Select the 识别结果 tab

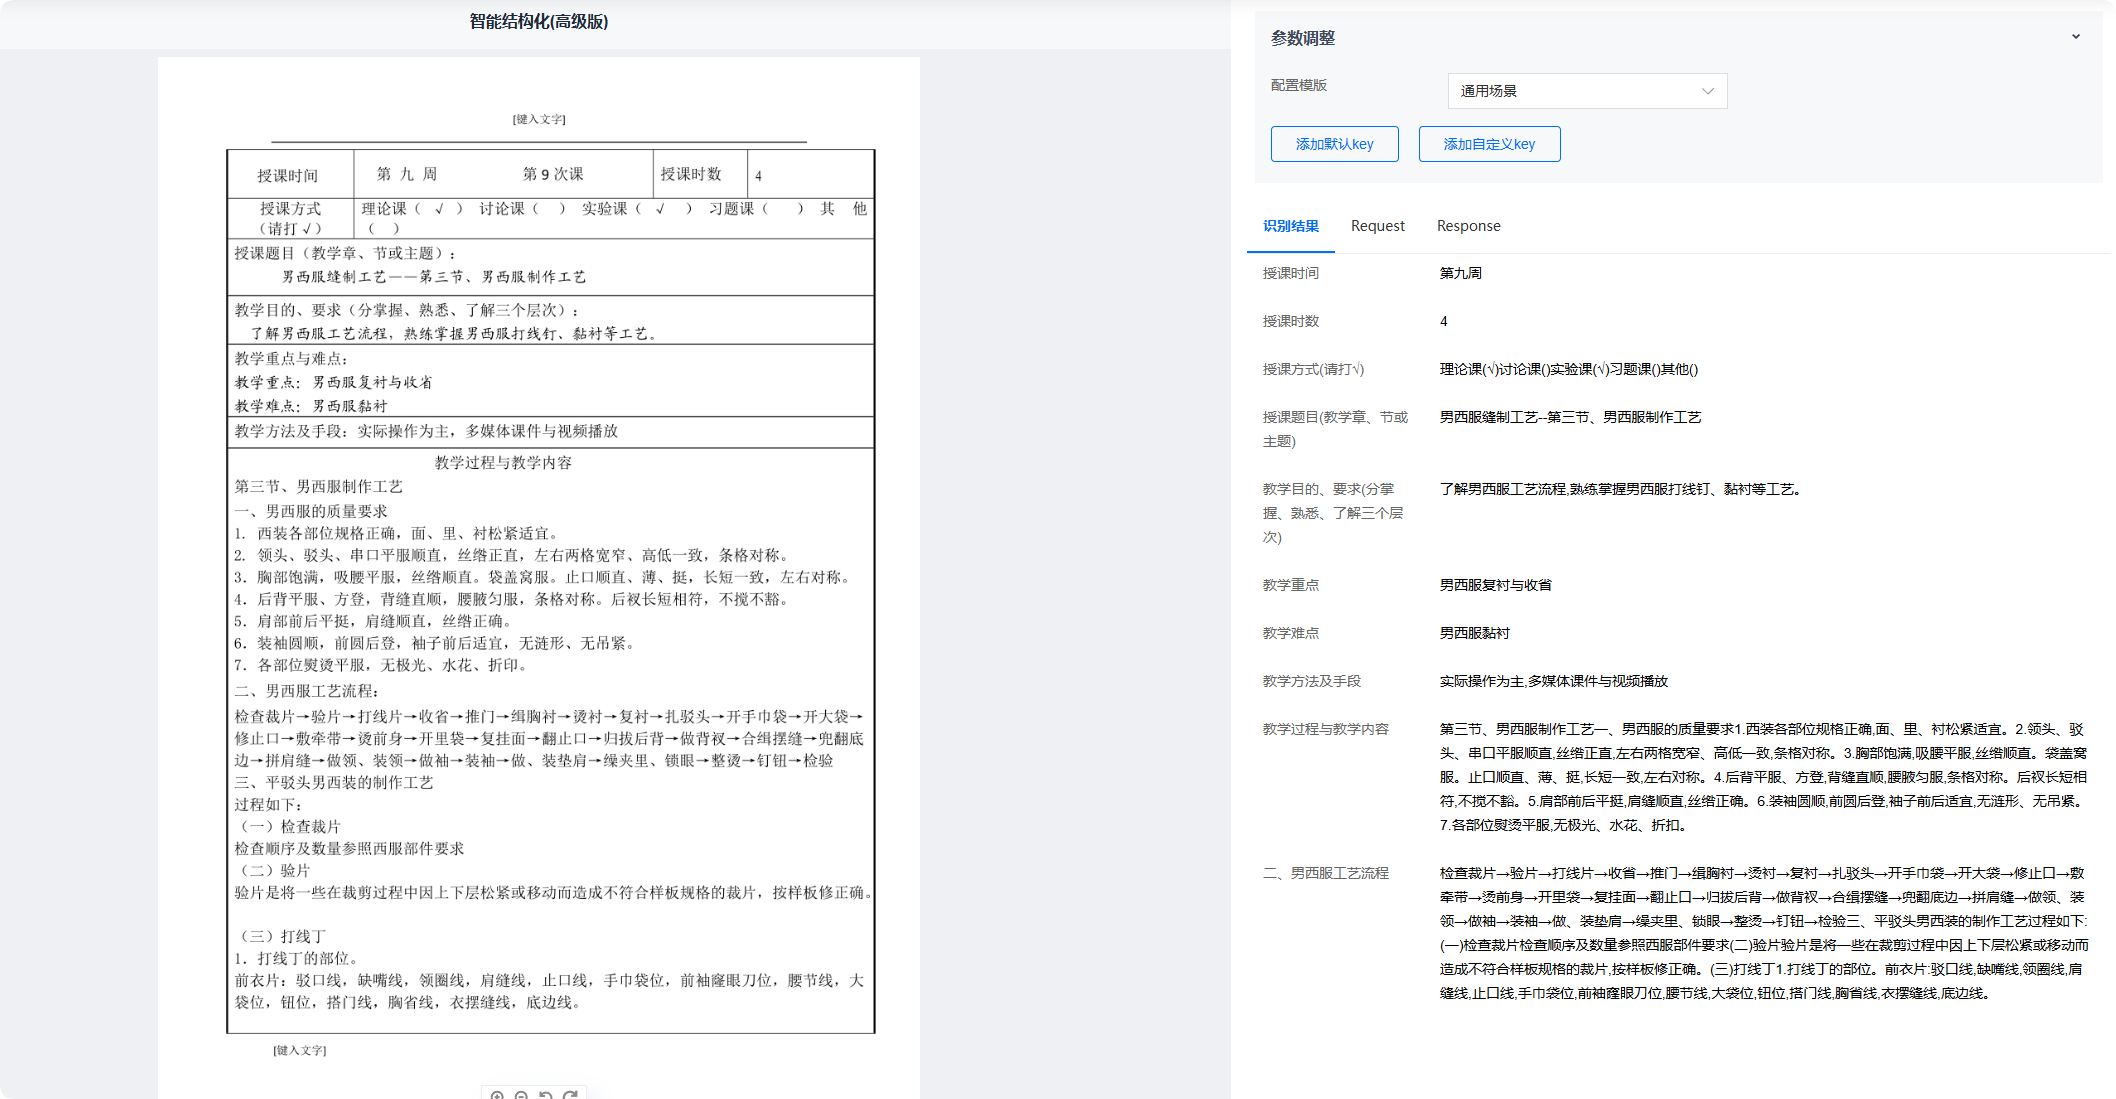pyautogui.click(x=1290, y=226)
